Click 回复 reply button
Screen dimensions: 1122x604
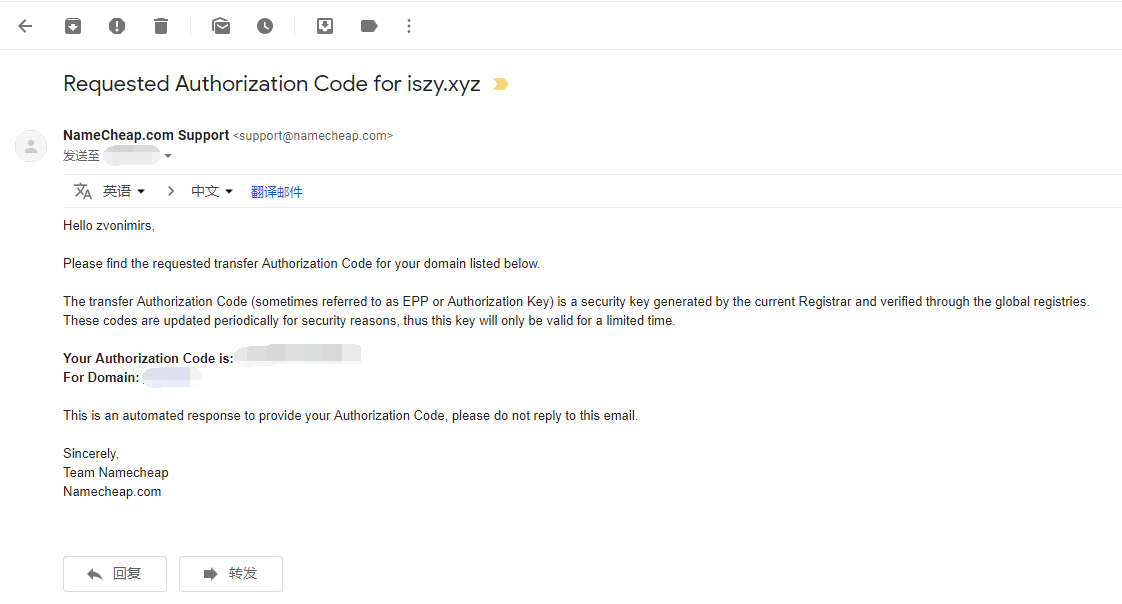tap(113, 574)
